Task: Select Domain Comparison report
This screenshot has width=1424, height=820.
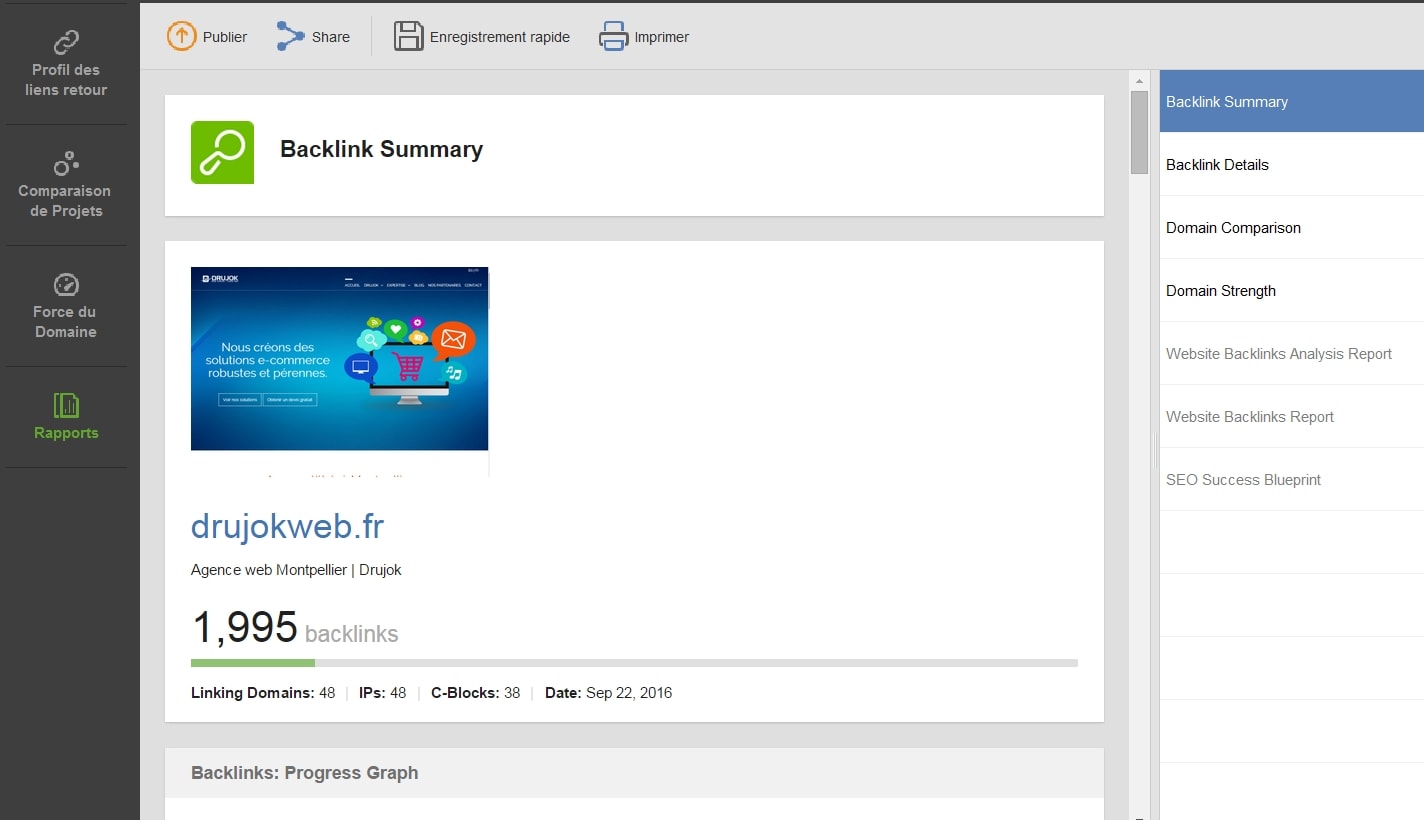Action: (x=1292, y=227)
